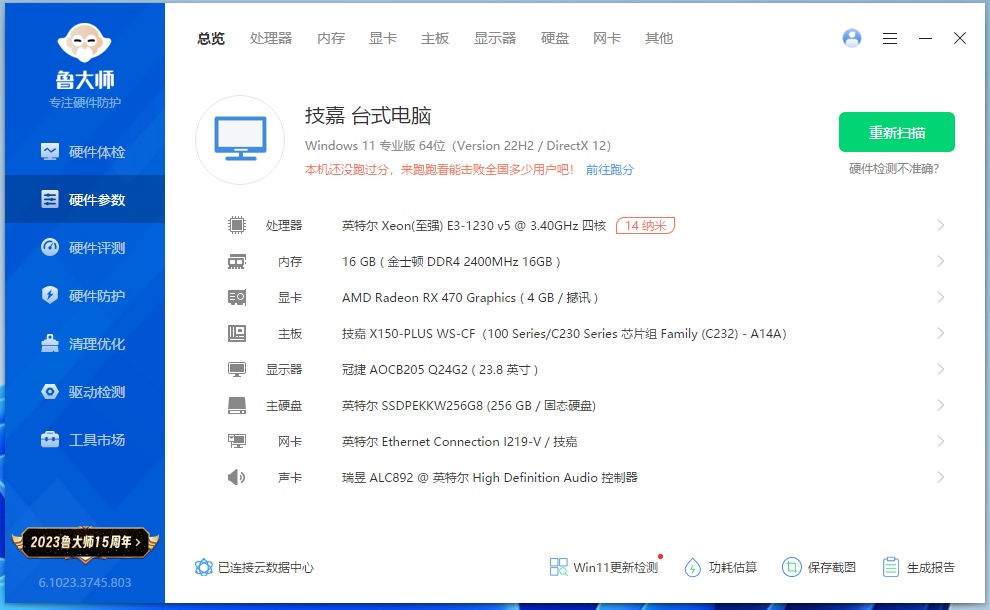The height and width of the screenshot is (610, 990).
Task: Open the power consumption estimate tool
Action: coord(720,567)
